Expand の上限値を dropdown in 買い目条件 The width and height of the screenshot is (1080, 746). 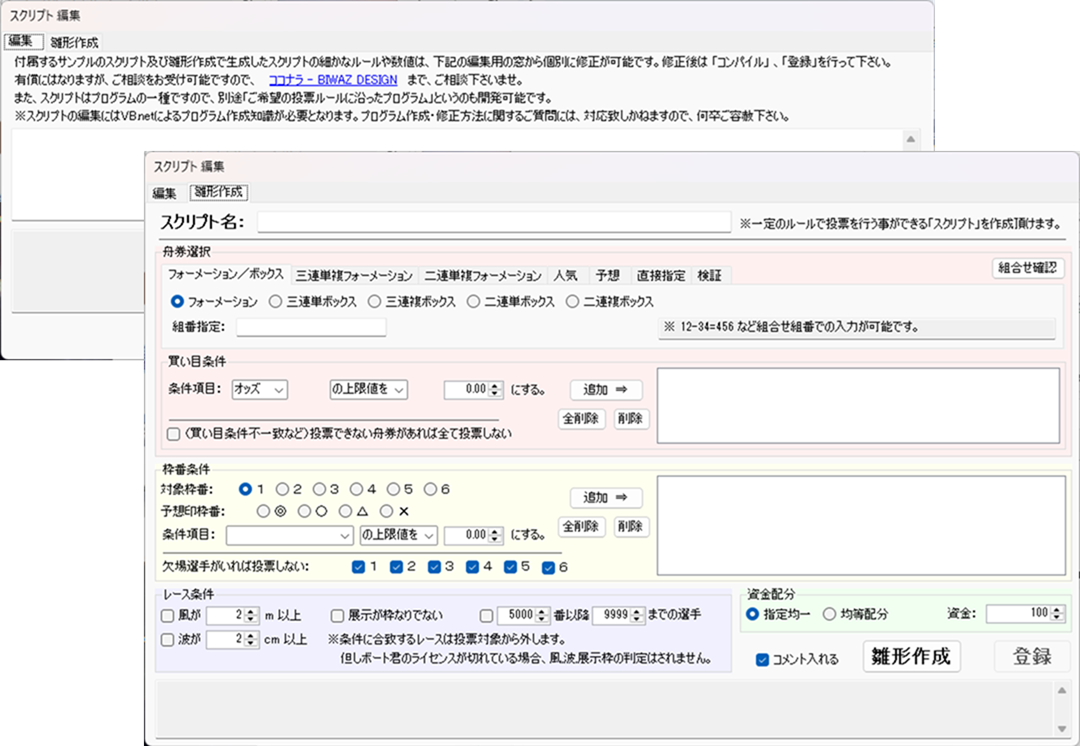click(368, 389)
